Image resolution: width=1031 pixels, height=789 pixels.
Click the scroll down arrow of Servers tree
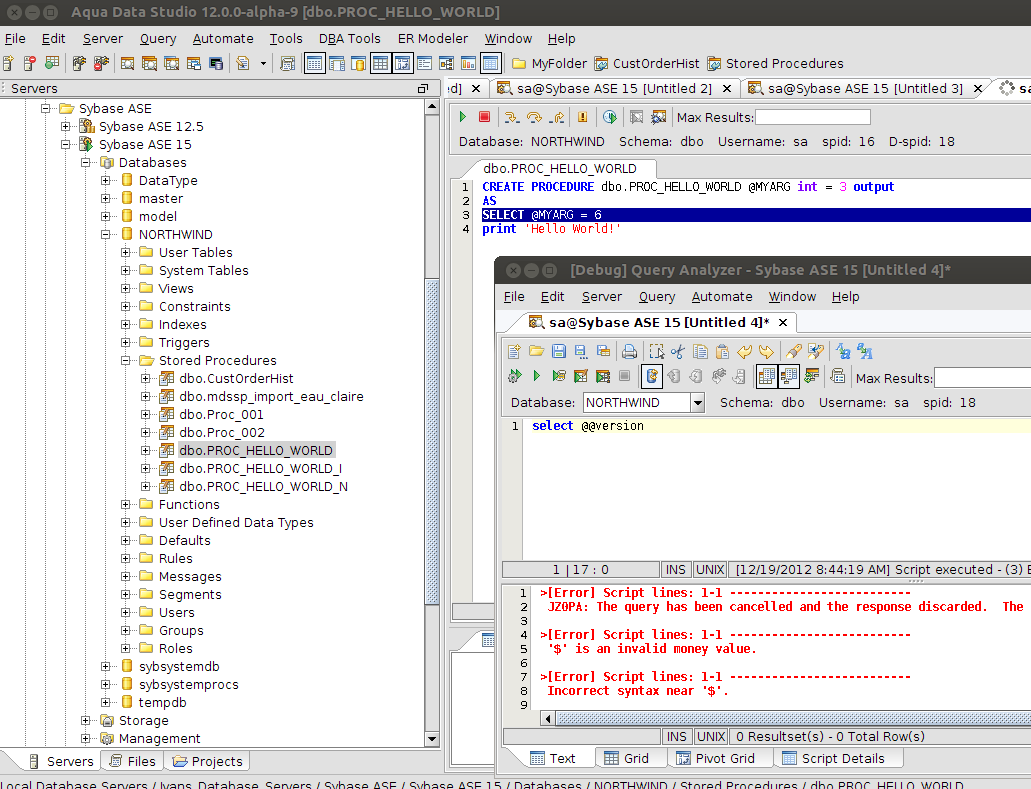tap(432, 739)
